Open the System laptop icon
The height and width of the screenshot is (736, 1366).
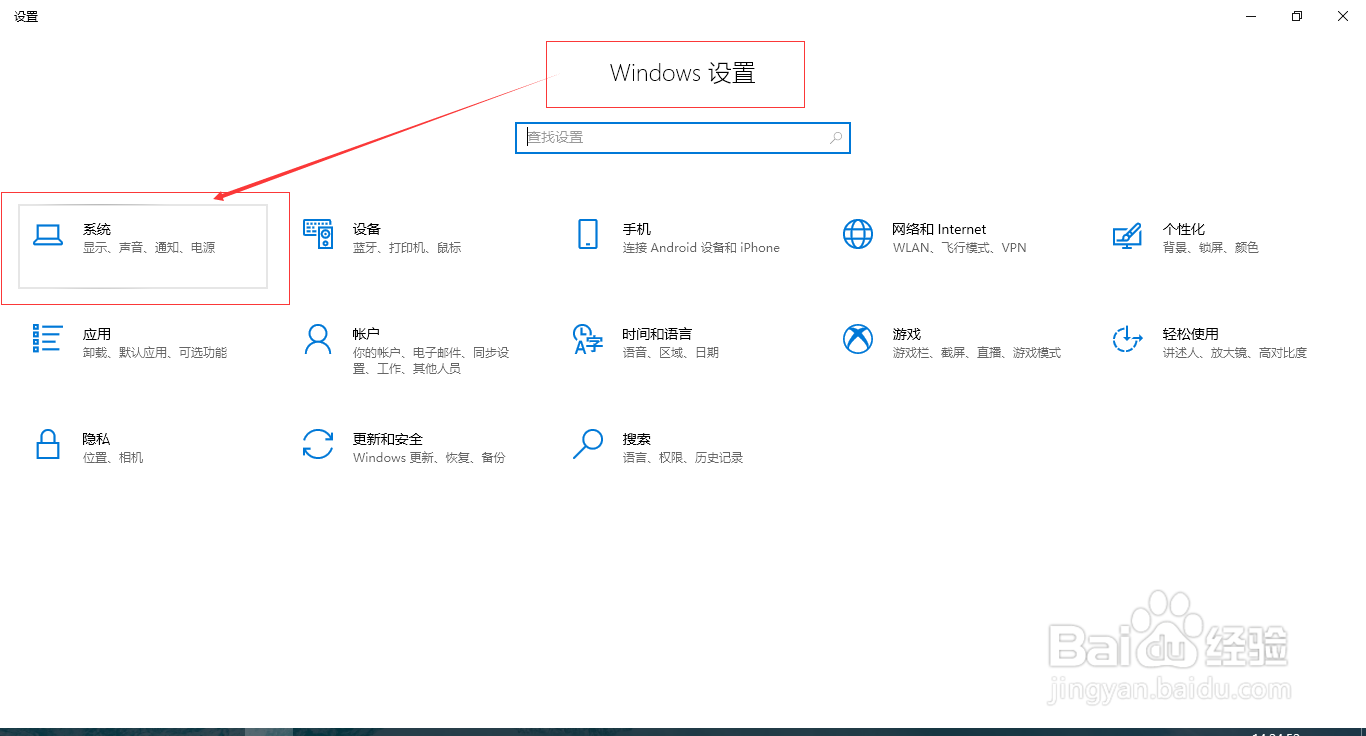click(x=47, y=235)
